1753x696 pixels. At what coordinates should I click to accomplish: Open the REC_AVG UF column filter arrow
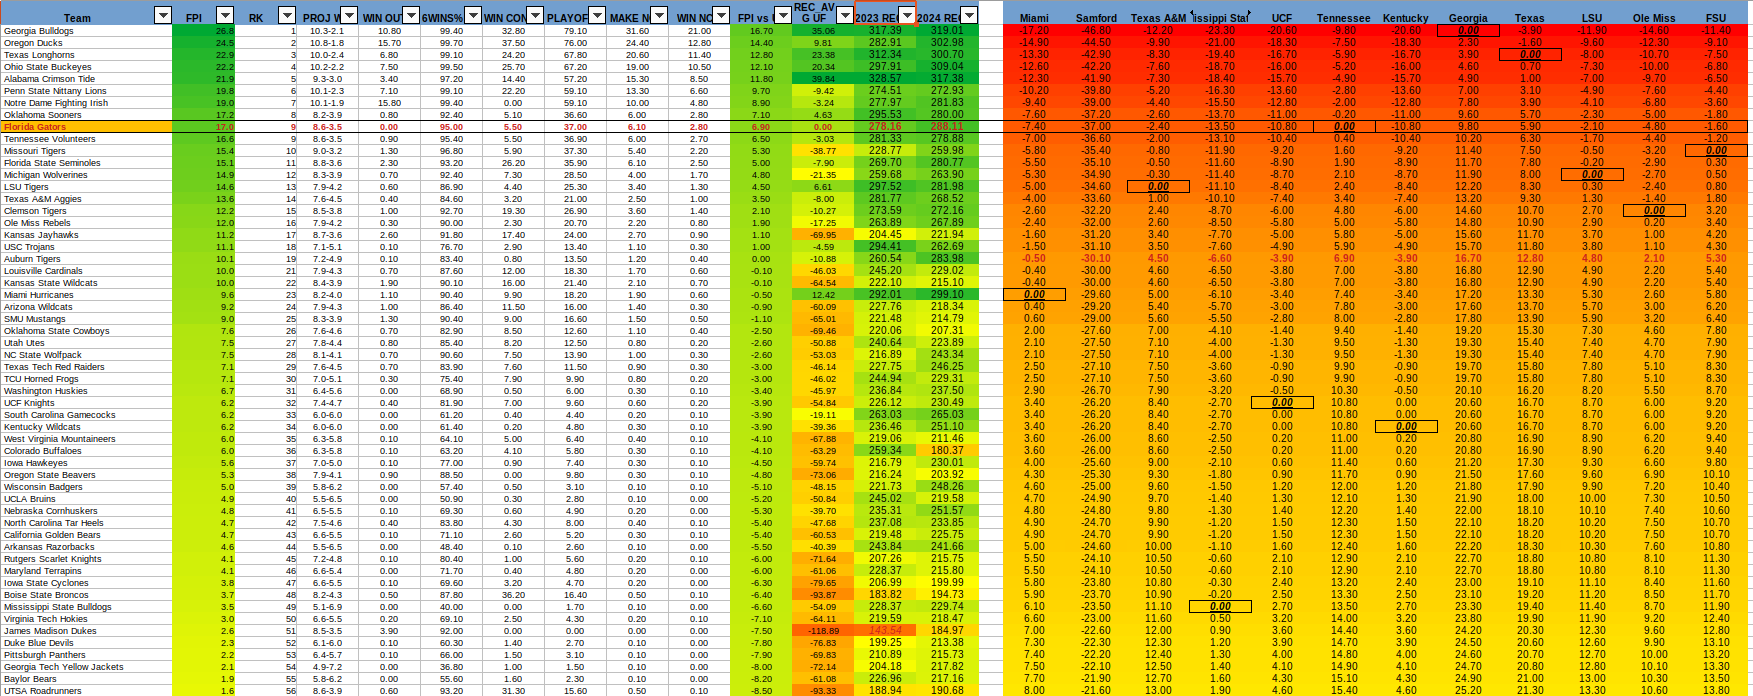point(845,16)
